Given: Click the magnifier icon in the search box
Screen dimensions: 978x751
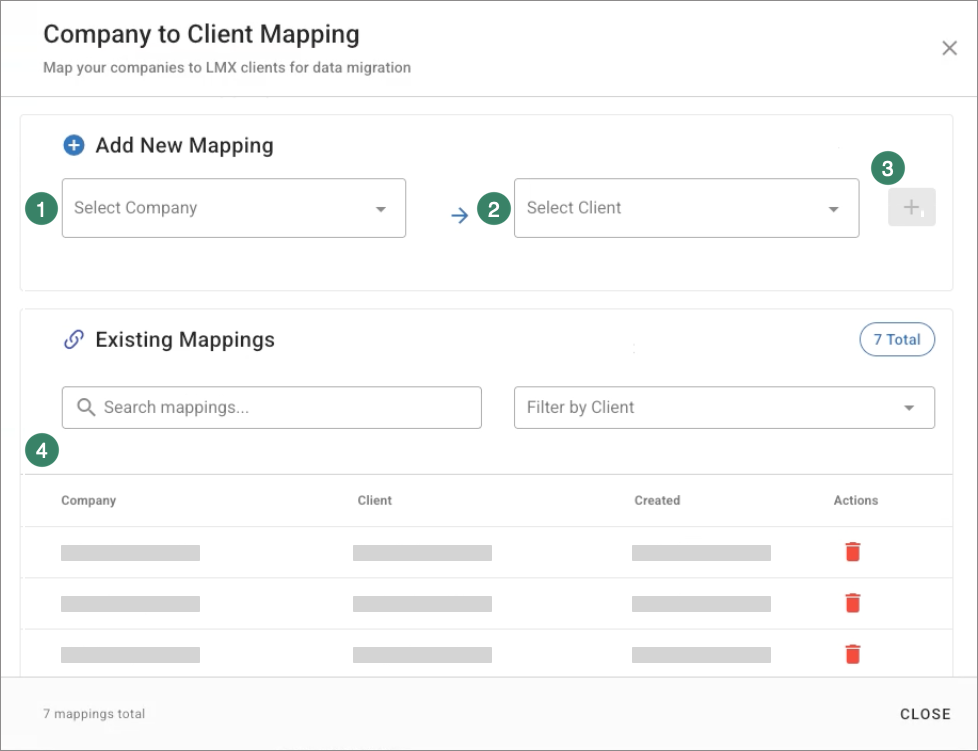Looking at the screenshot, I should (x=86, y=407).
